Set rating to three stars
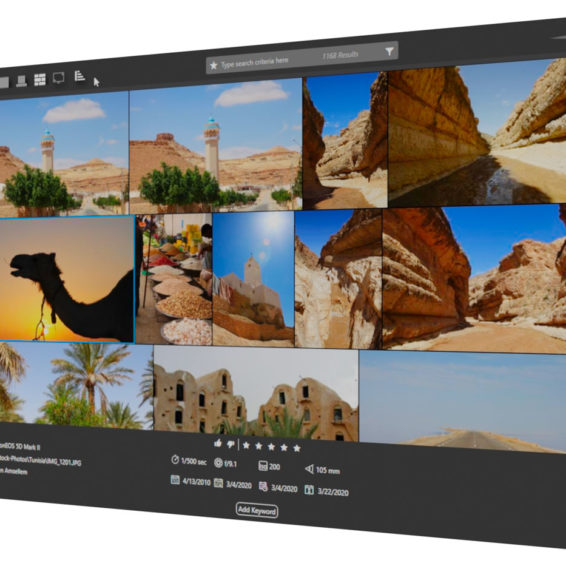The height and width of the screenshot is (566, 566). point(271,447)
